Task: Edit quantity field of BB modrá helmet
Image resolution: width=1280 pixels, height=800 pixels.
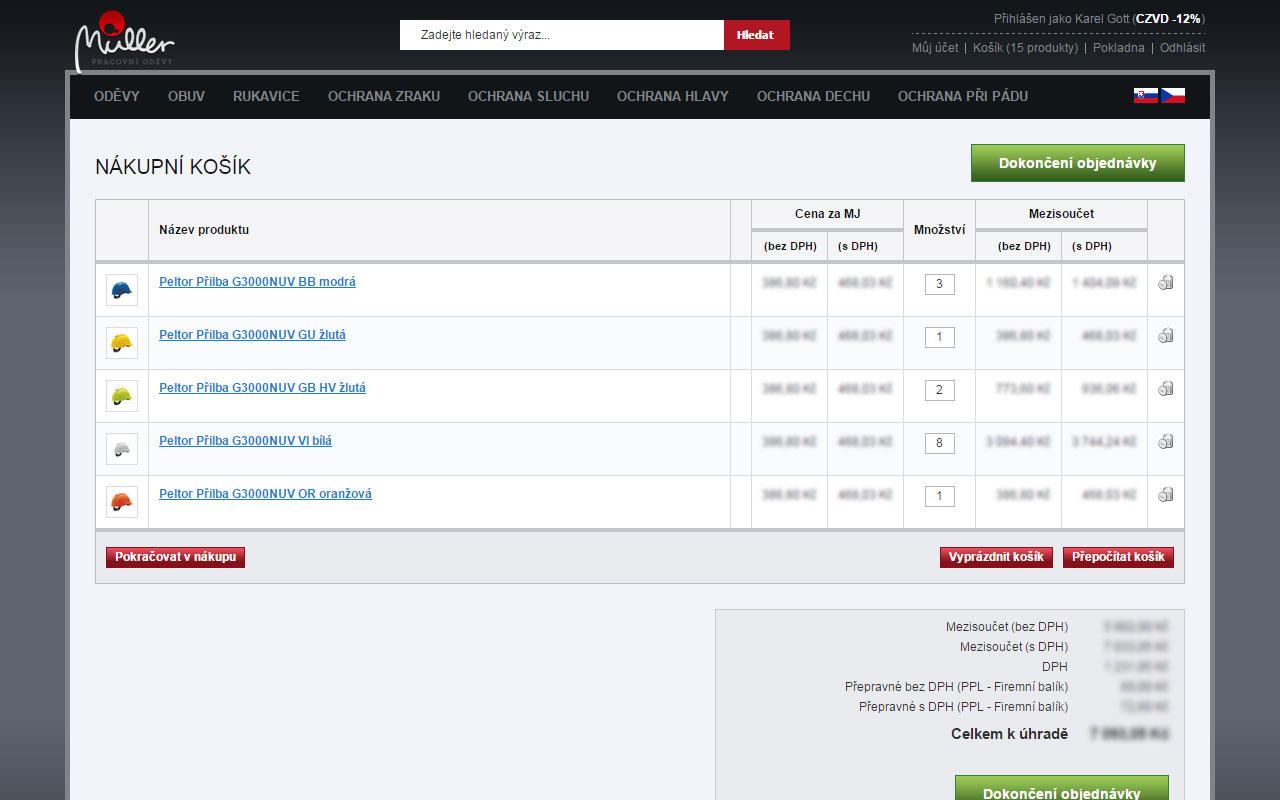Action: coord(939,284)
